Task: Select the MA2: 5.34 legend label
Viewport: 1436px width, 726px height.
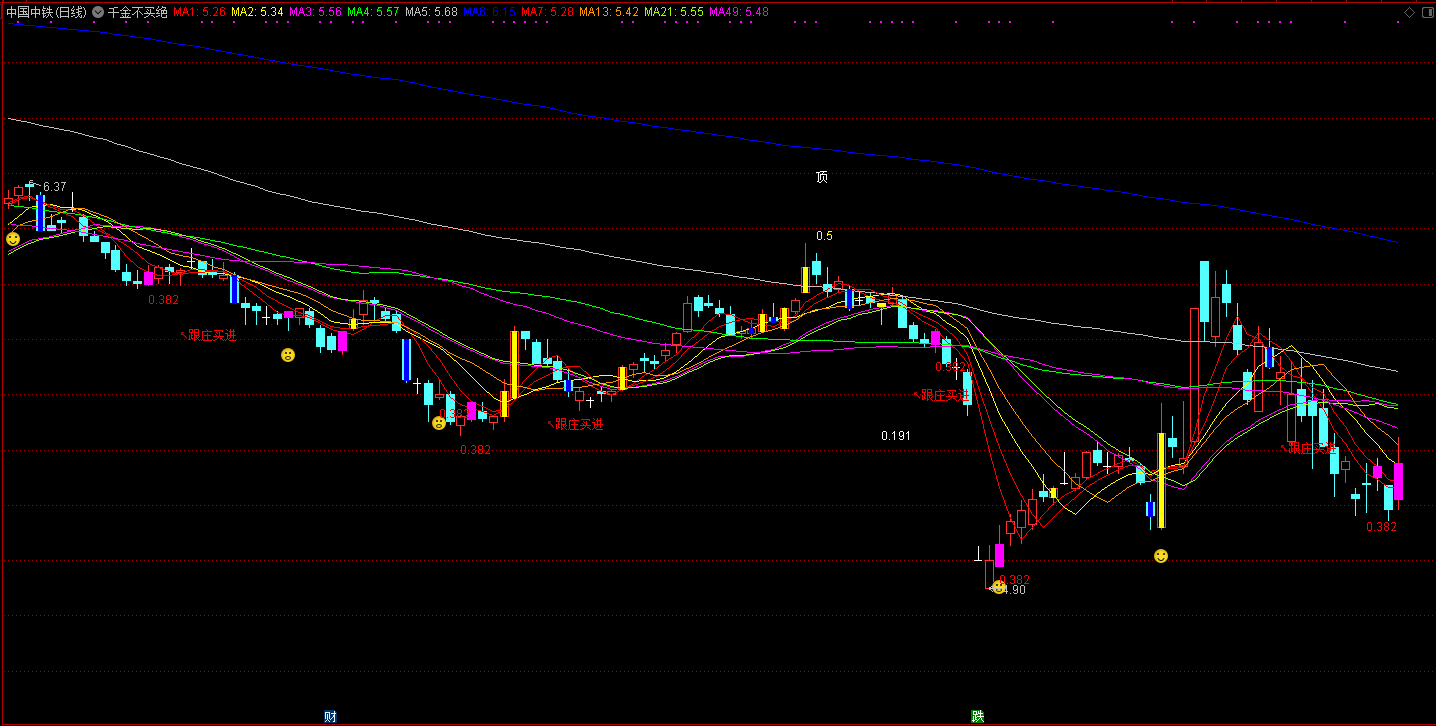Action: 257,12
